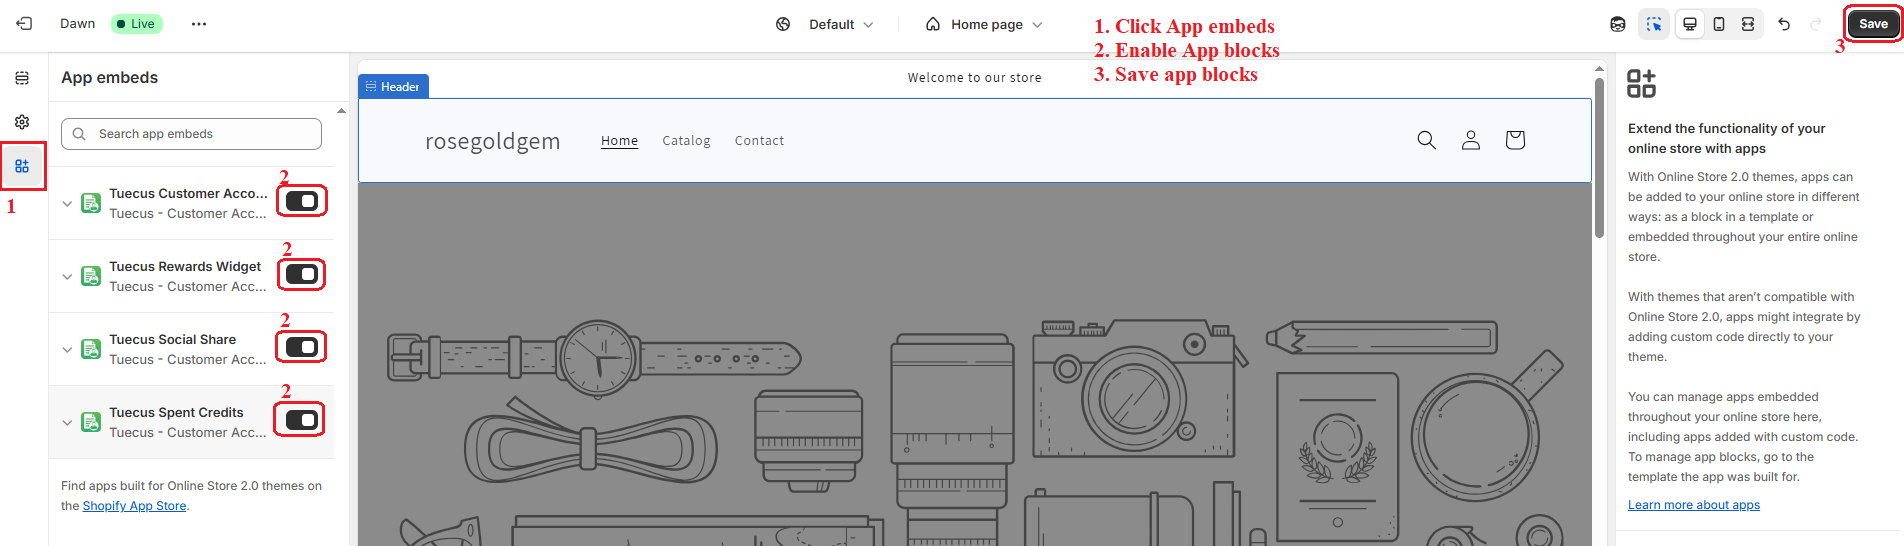Viewport: 1904px width, 546px height.
Task: Click the redo arrow
Action: tap(1816, 24)
